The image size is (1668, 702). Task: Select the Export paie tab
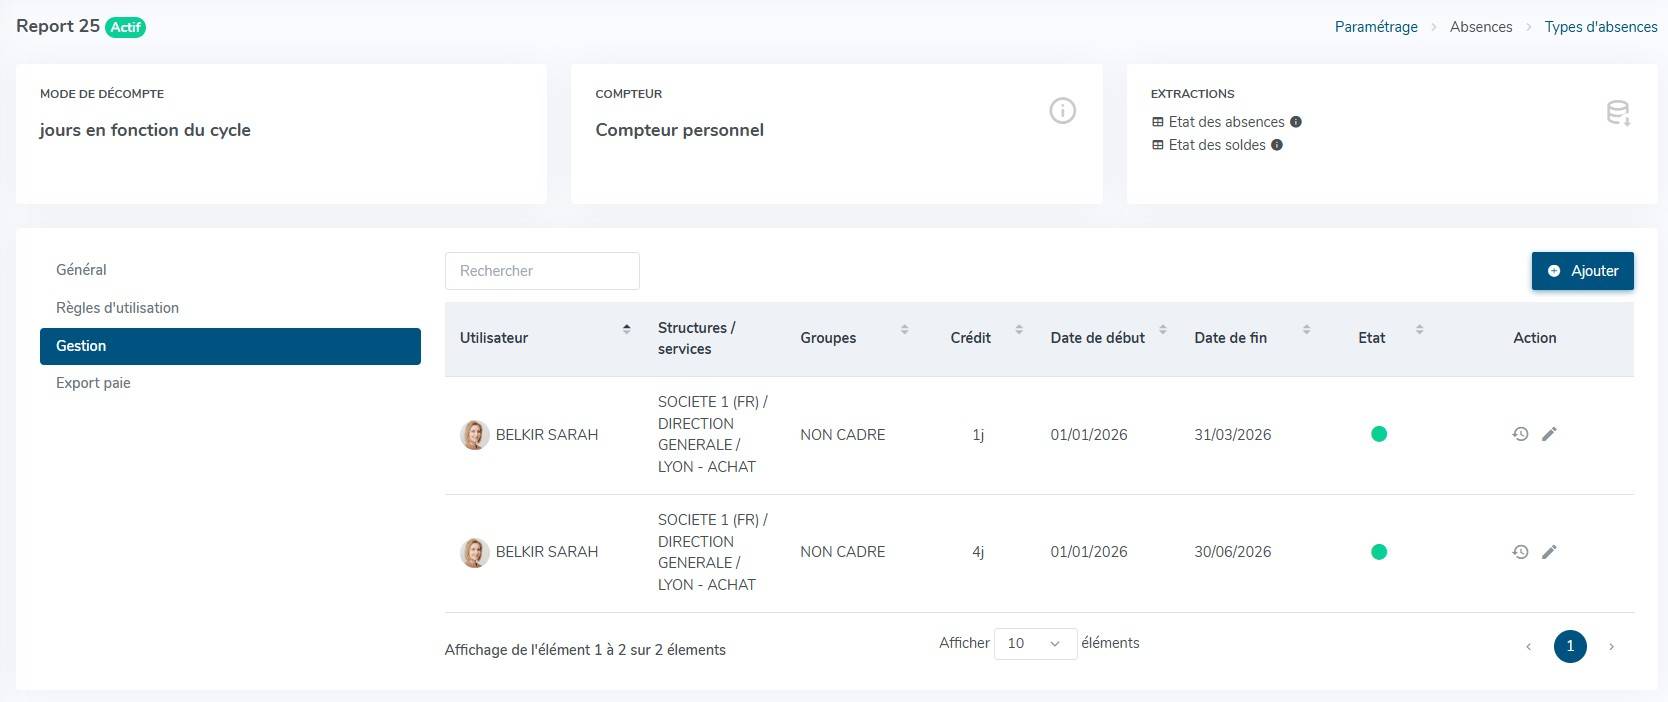93,383
